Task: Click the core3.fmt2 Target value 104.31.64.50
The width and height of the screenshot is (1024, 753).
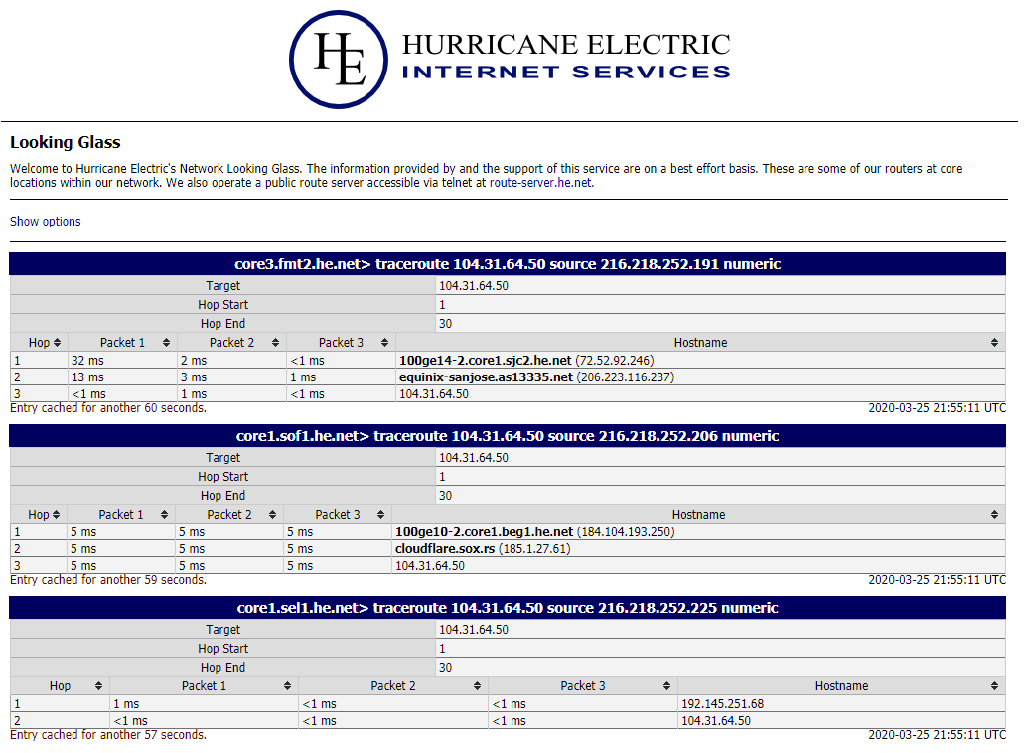Action: click(473, 285)
